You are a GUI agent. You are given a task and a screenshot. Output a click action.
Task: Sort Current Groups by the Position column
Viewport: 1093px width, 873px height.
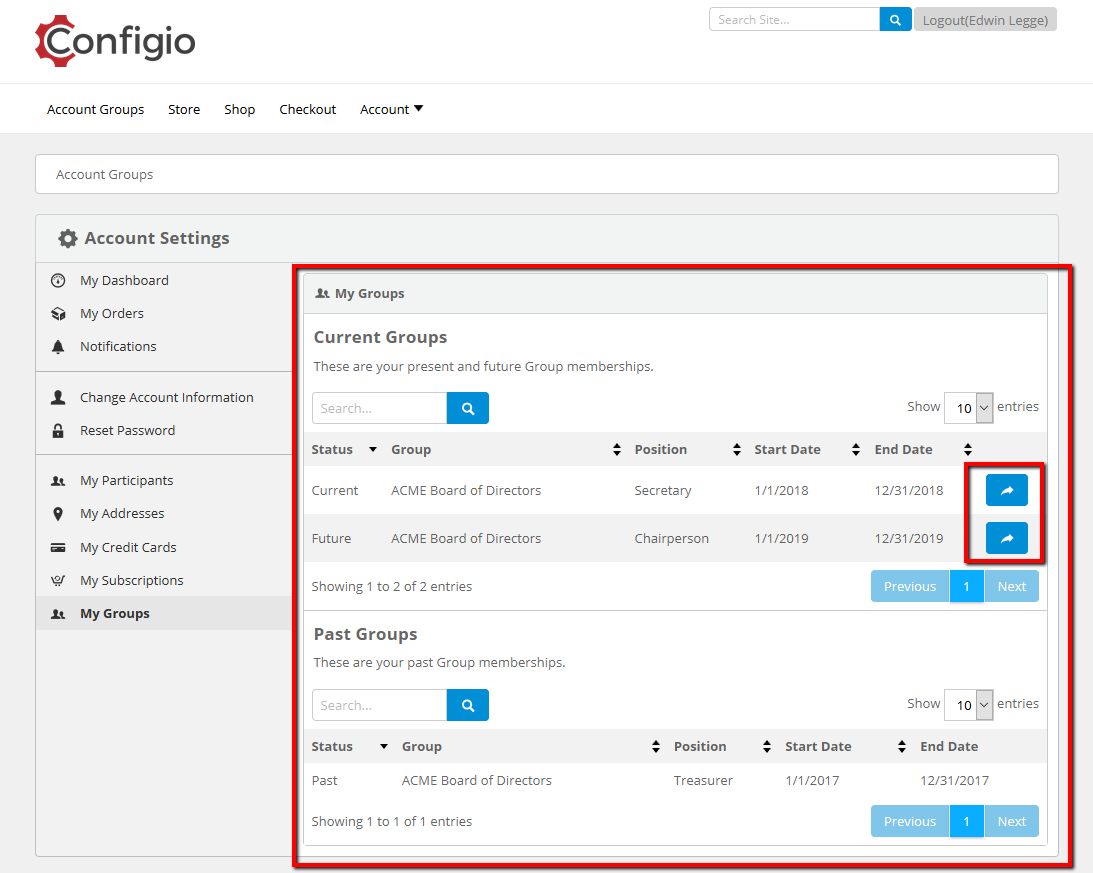(x=661, y=449)
